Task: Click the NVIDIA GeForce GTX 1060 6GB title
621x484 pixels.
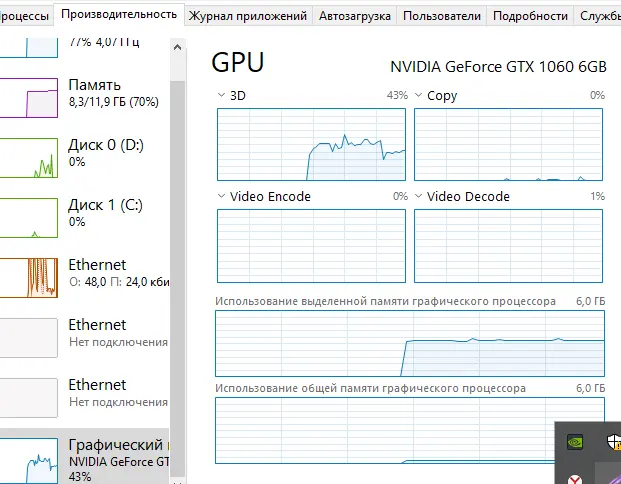Action: coord(498,67)
